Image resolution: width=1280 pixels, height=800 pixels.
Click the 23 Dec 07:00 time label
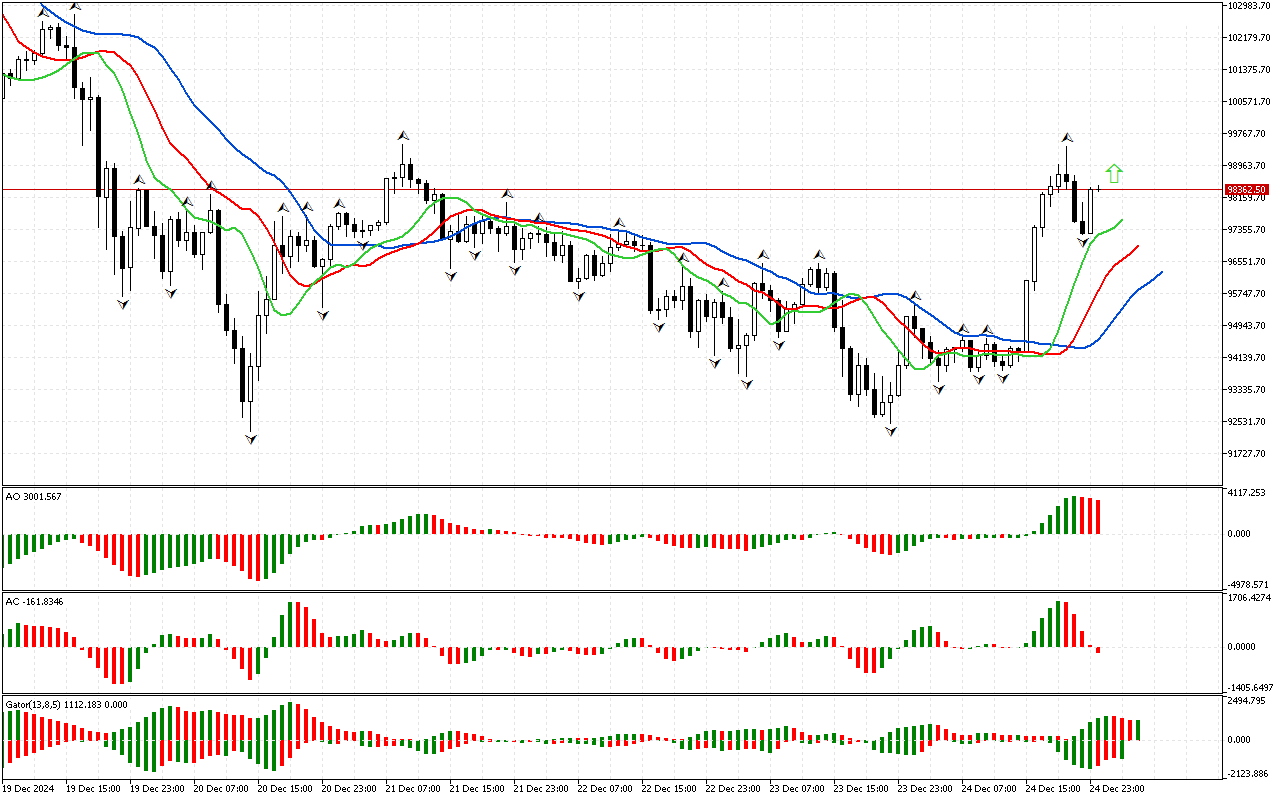coord(797,788)
